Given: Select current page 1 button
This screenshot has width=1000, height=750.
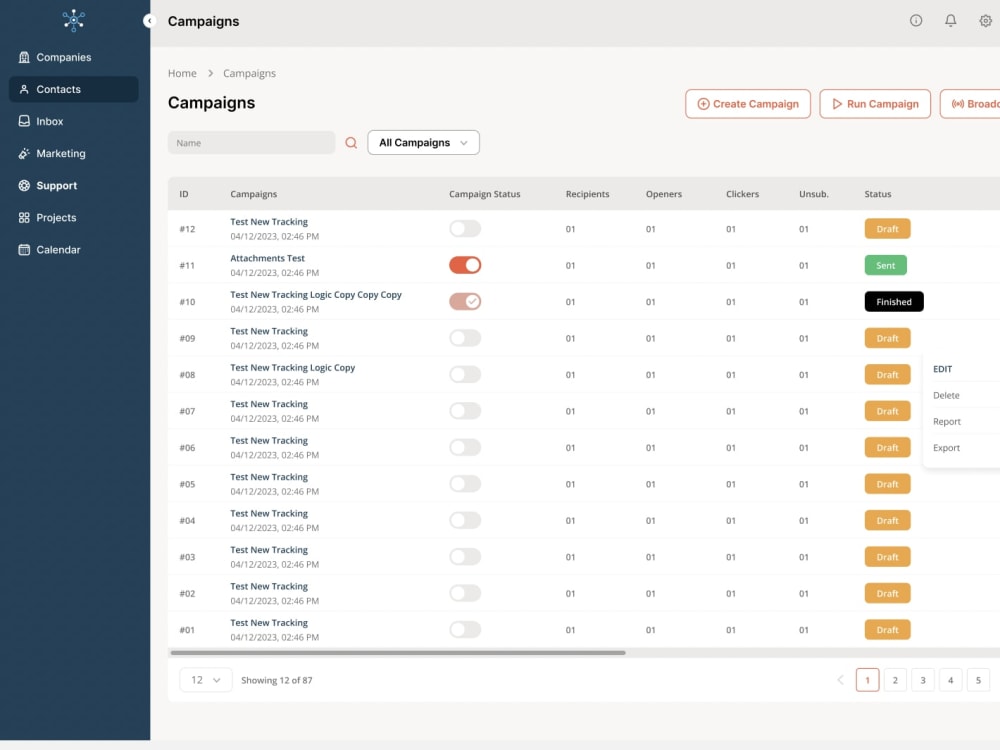Looking at the screenshot, I should point(867,680).
